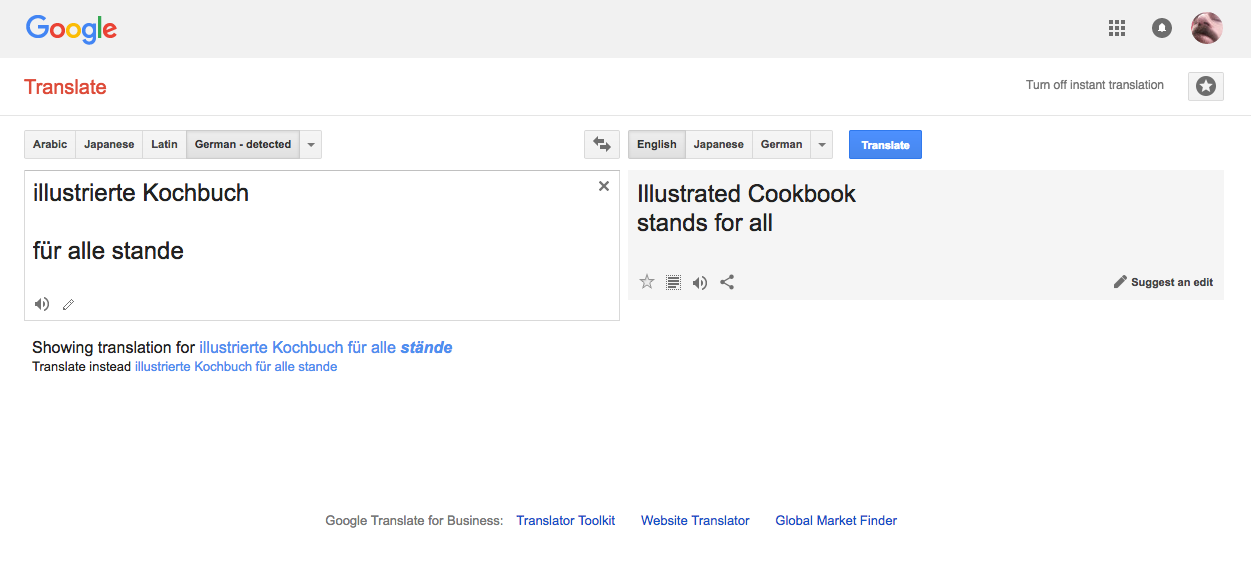Open Google notifications bell
This screenshot has height=587, width=1251.
(x=1162, y=28)
